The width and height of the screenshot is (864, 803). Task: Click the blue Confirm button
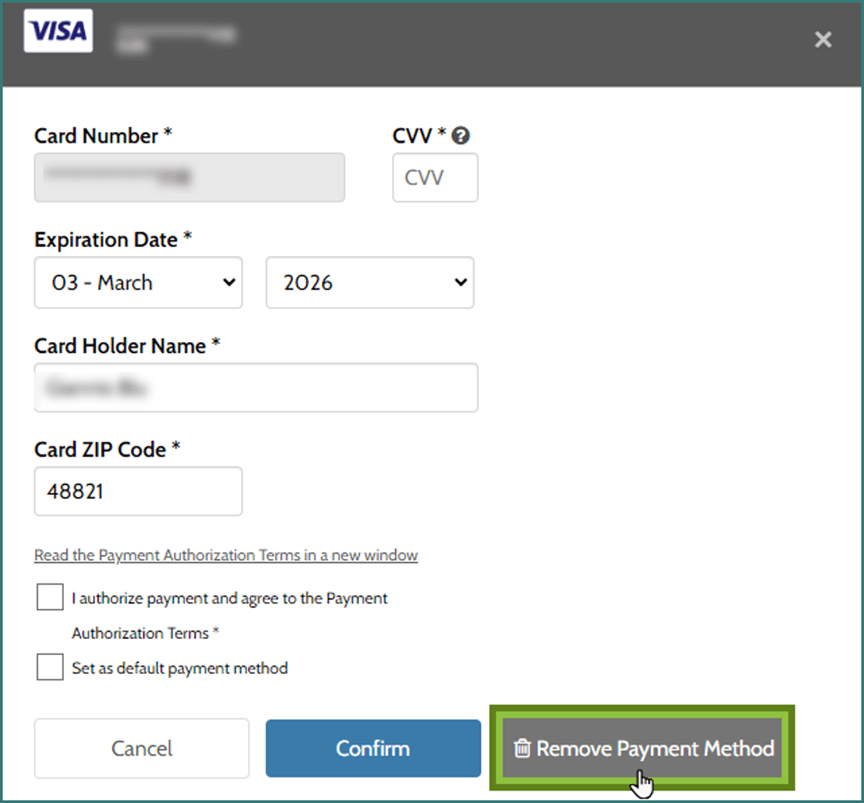click(373, 748)
